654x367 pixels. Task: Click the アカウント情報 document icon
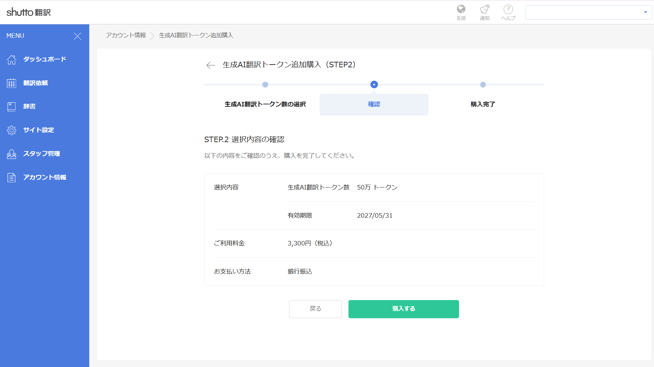pyautogui.click(x=11, y=178)
